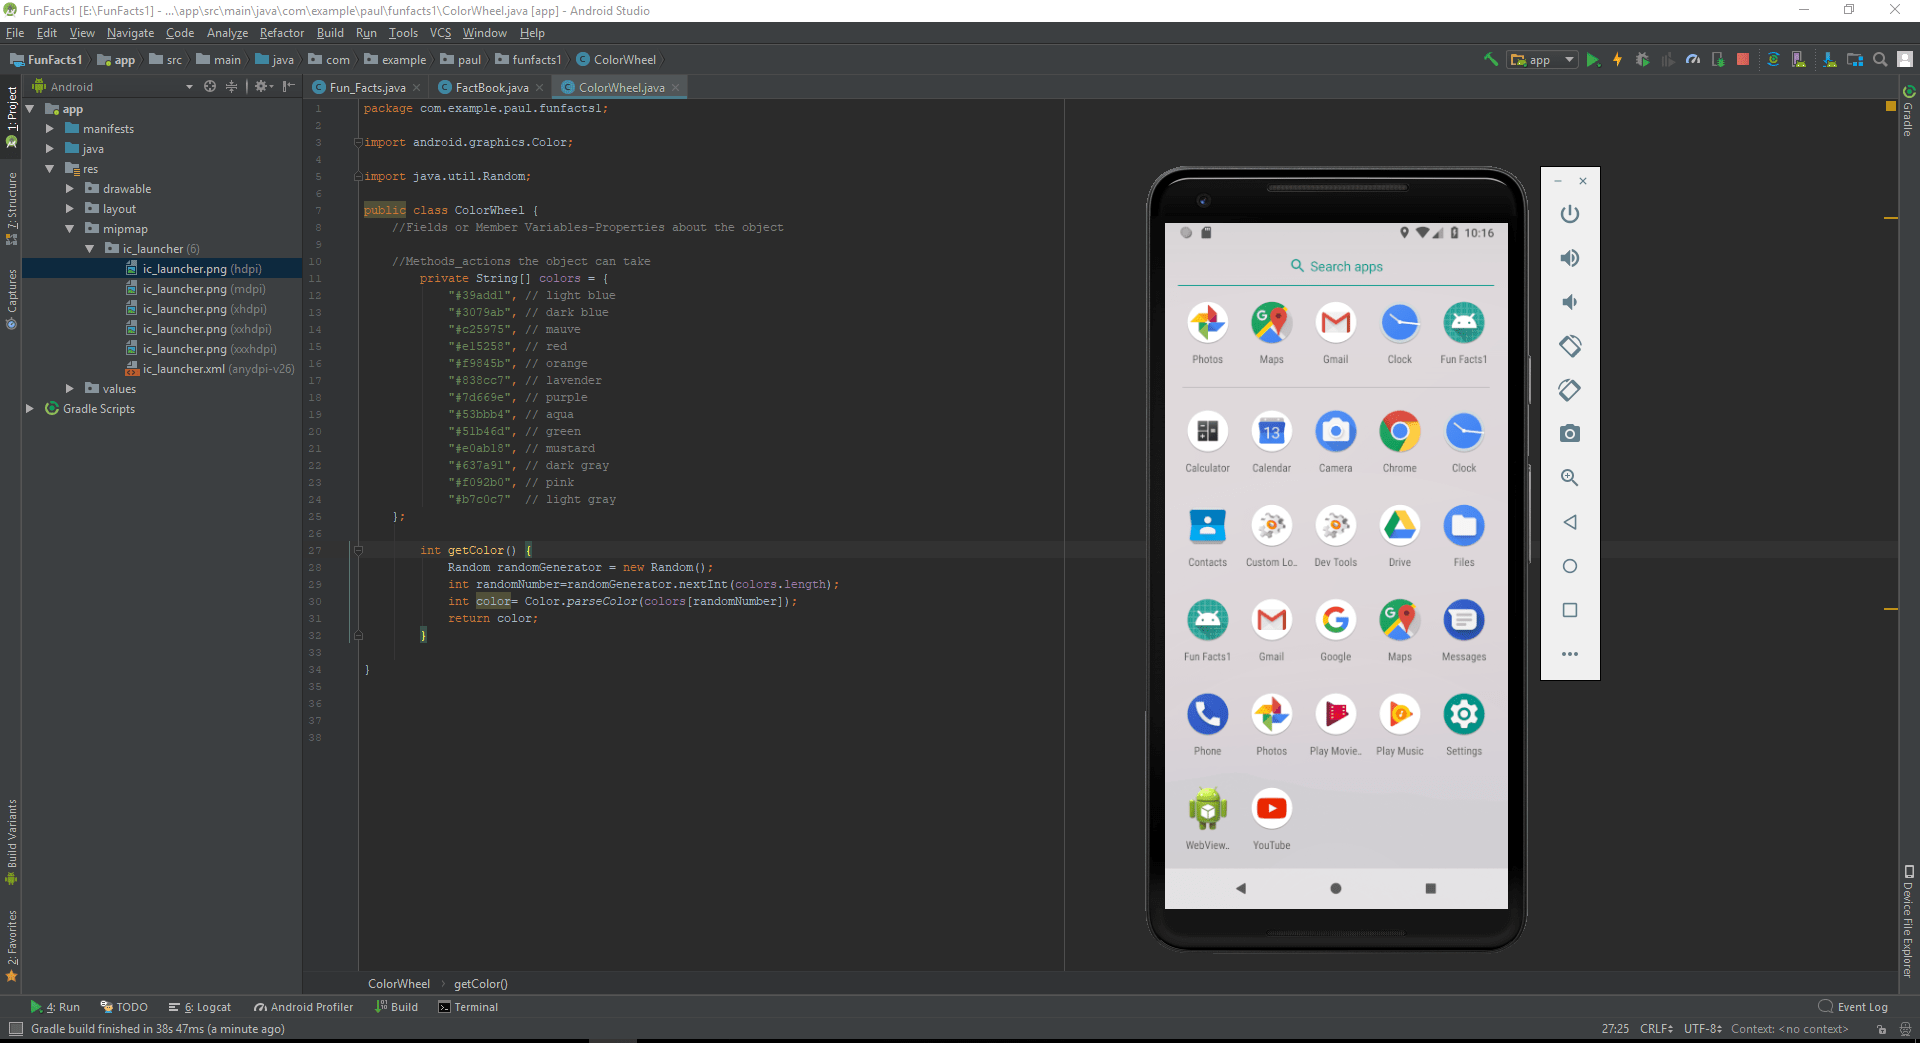Toggle tool window bars icon in status bar
Screen dimensions: 1920x1043
[15, 1029]
